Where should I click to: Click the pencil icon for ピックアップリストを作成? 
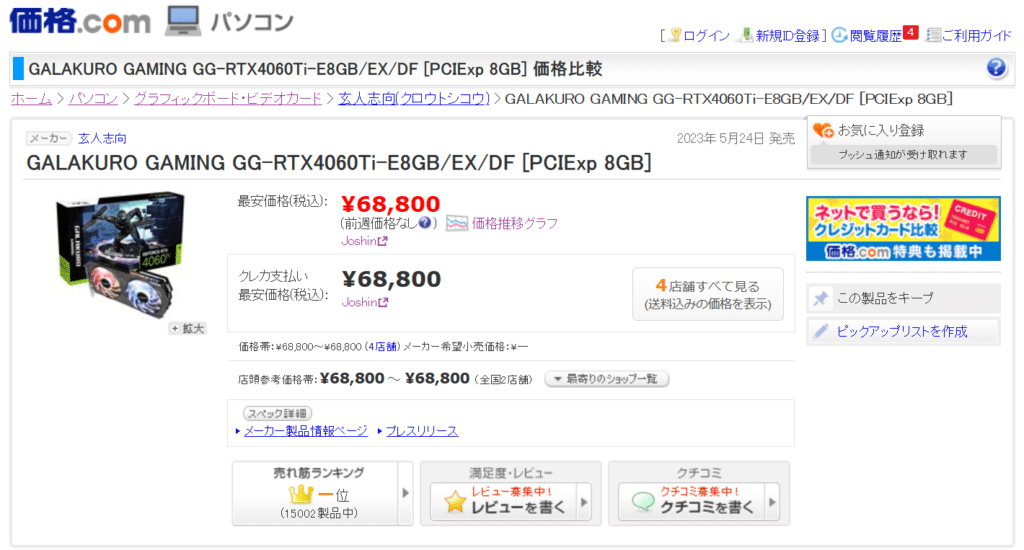tap(820, 331)
